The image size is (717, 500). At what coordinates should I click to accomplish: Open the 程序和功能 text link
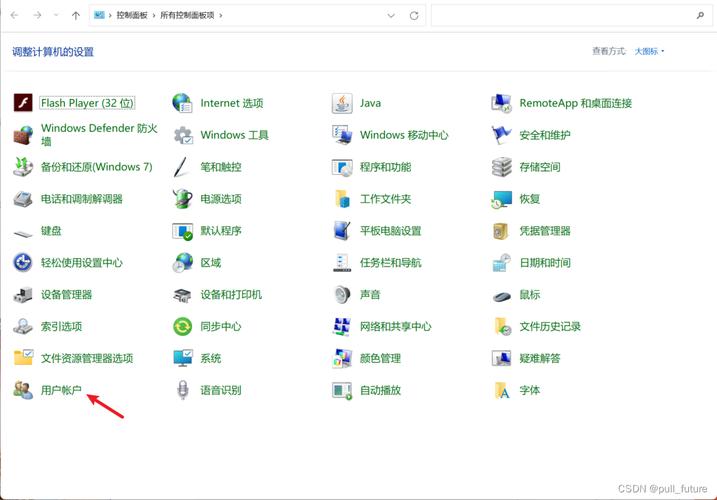tap(385, 167)
